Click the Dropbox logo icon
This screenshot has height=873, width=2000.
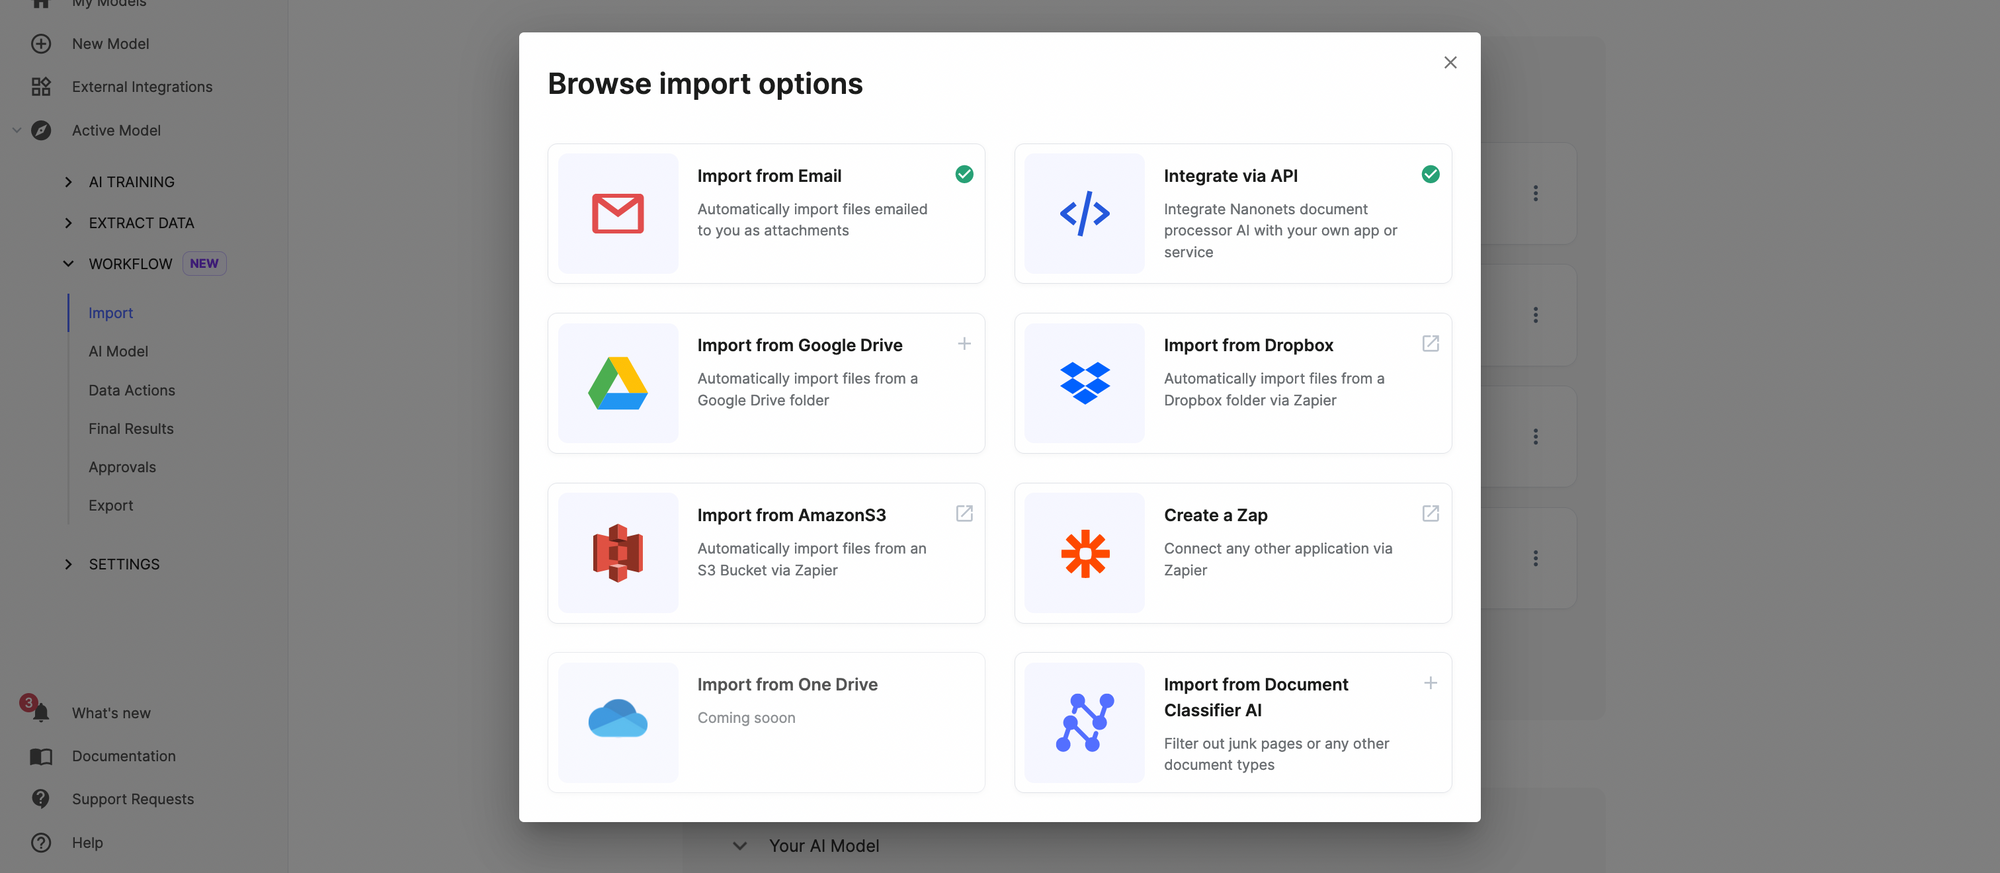click(1085, 383)
